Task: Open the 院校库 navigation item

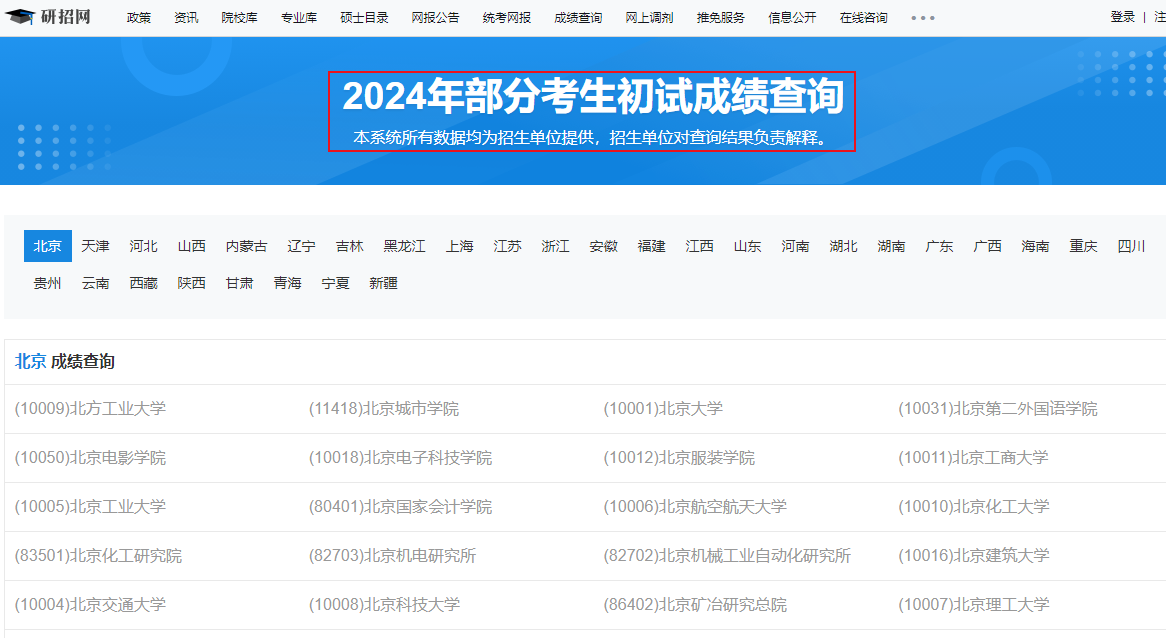Action: click(239, 18)
